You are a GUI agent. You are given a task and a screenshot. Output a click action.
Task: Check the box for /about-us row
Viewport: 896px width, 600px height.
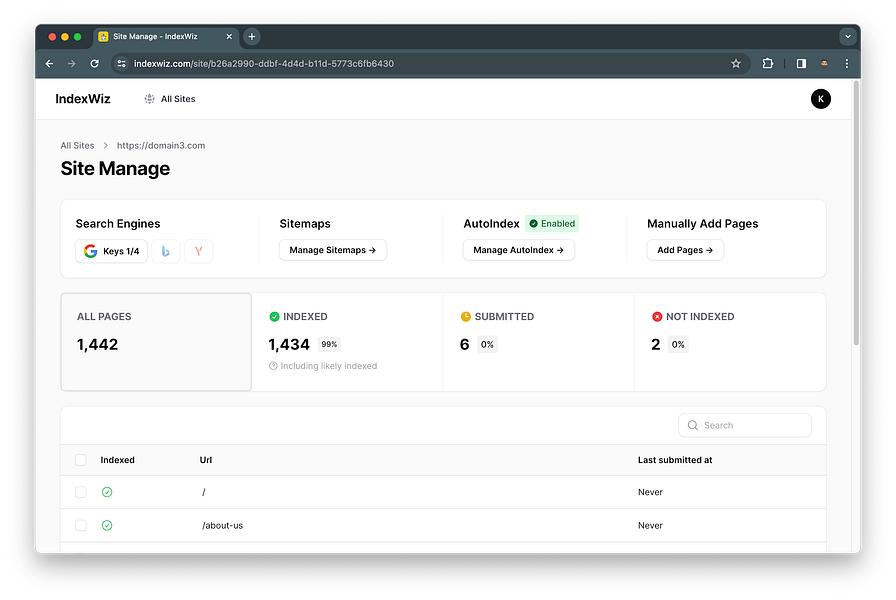[x=81, y=525]
